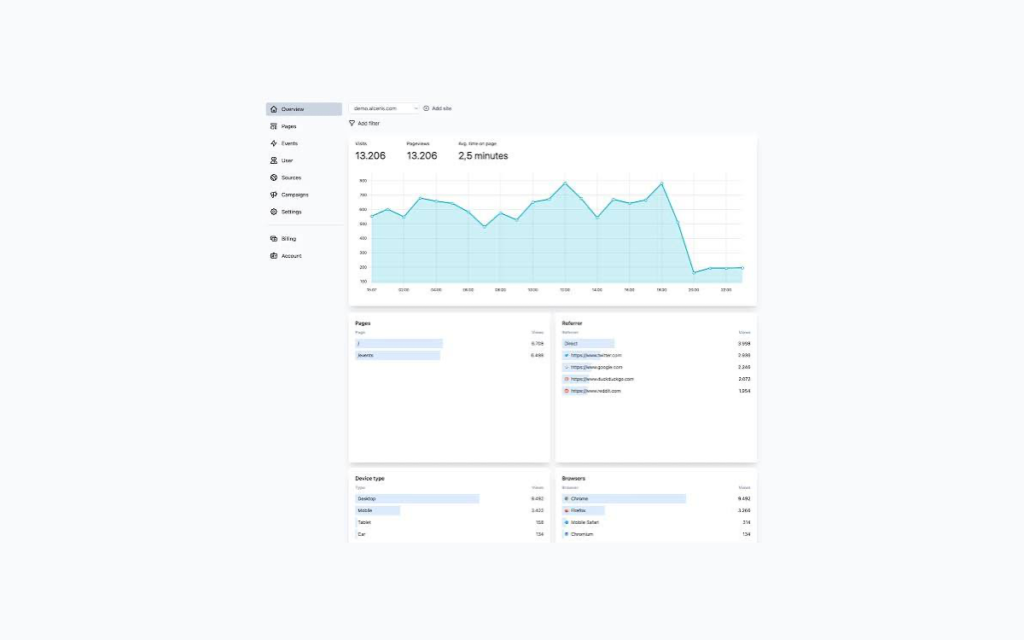1024x640 pixels.
Task: Click the chart peak point near 12:00
Action: 565,183
